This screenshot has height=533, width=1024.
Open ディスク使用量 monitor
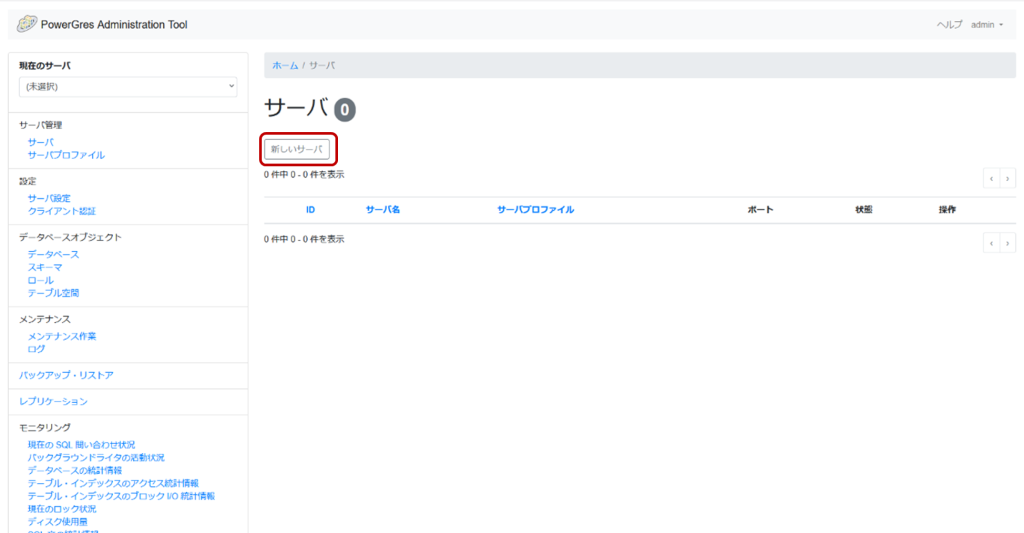click(x=57, y=522)
